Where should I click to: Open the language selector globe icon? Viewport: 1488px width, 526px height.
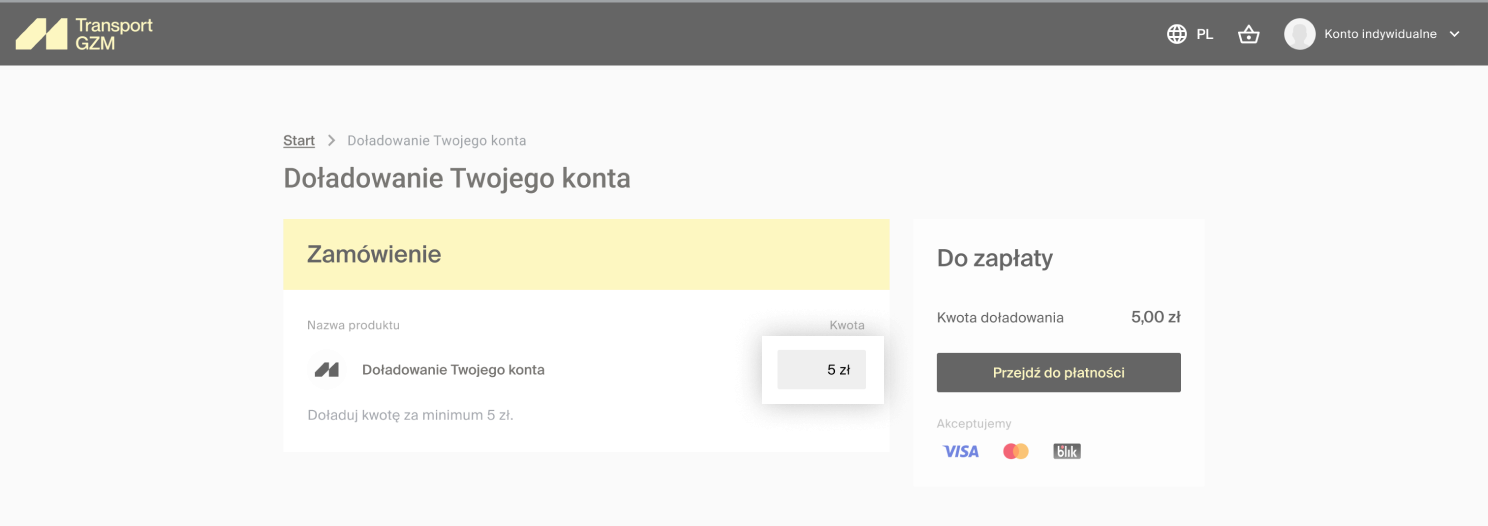(1177, 34)
